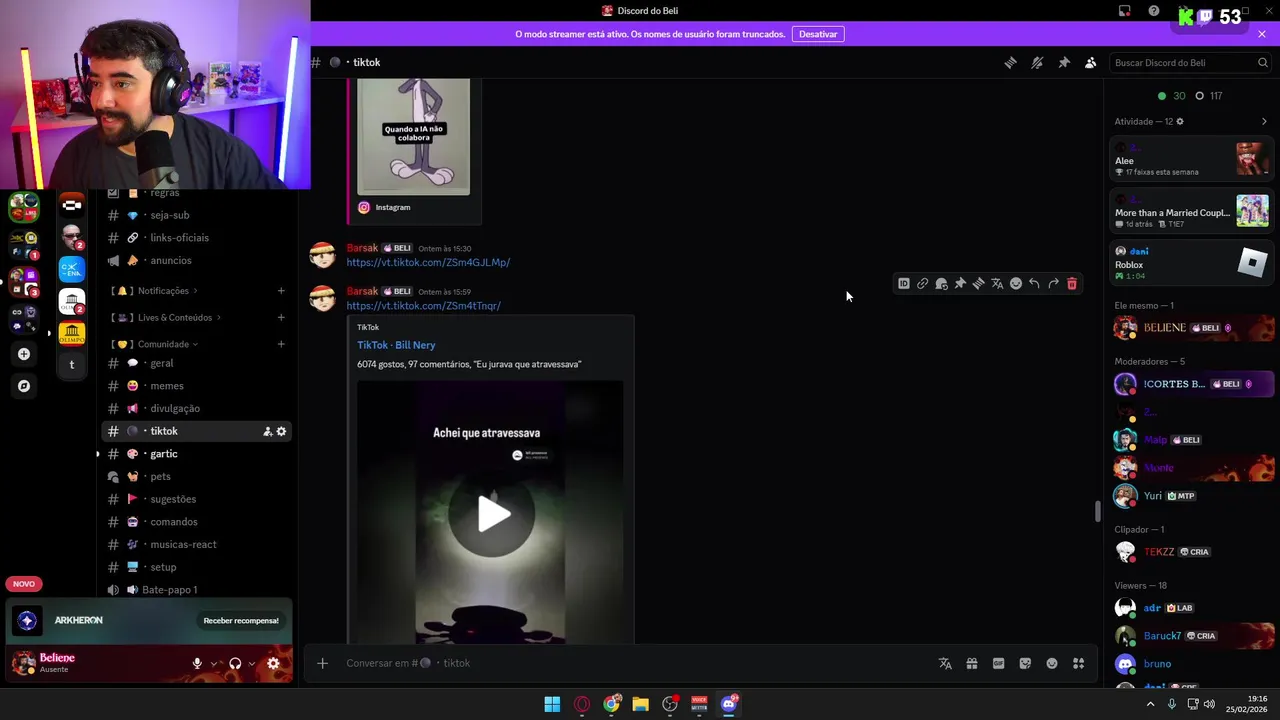Screen dimensions: 1280x720
Task: Open the discover servers compass icon
Action: pos(24,386)
